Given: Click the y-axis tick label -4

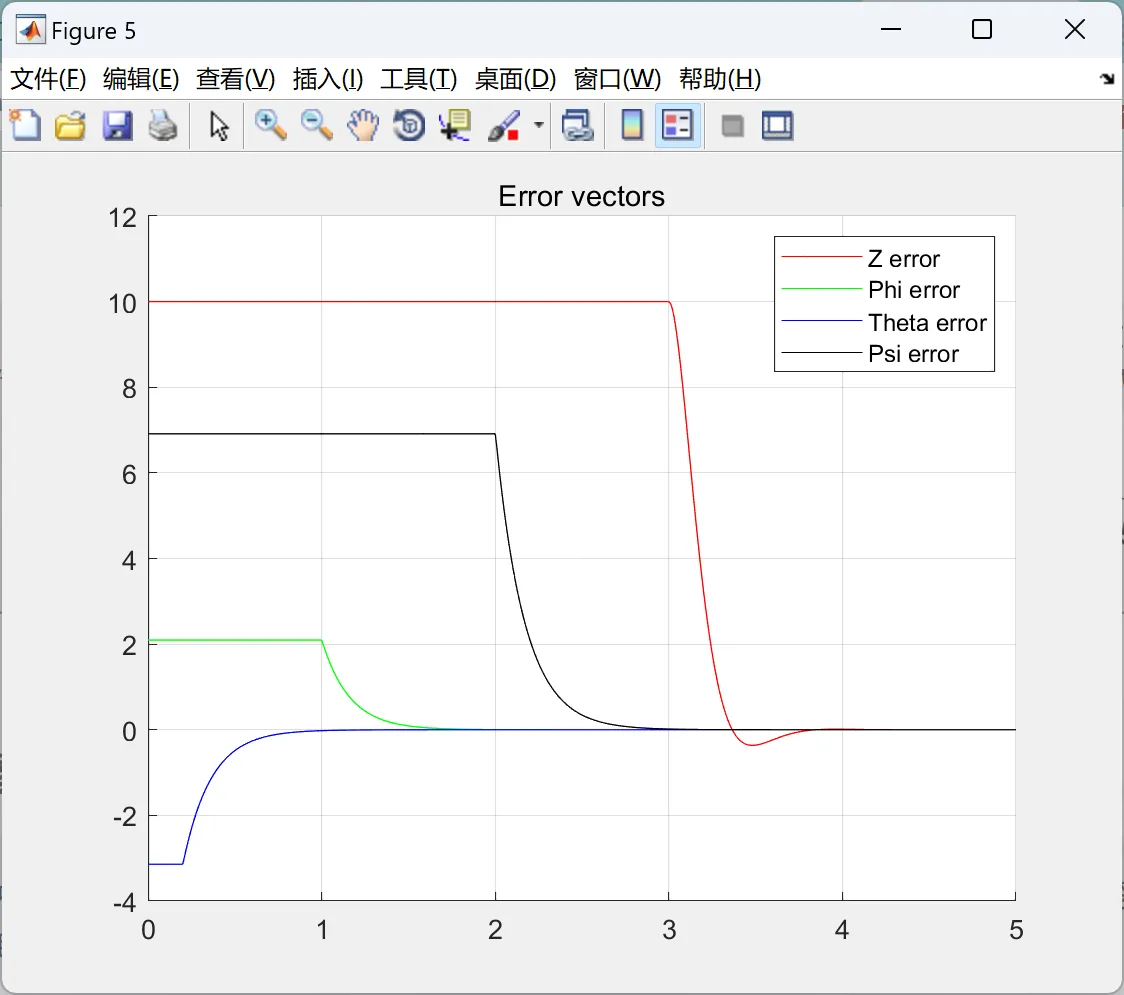Looking at the screenshot, I should [x=125, y=902].
